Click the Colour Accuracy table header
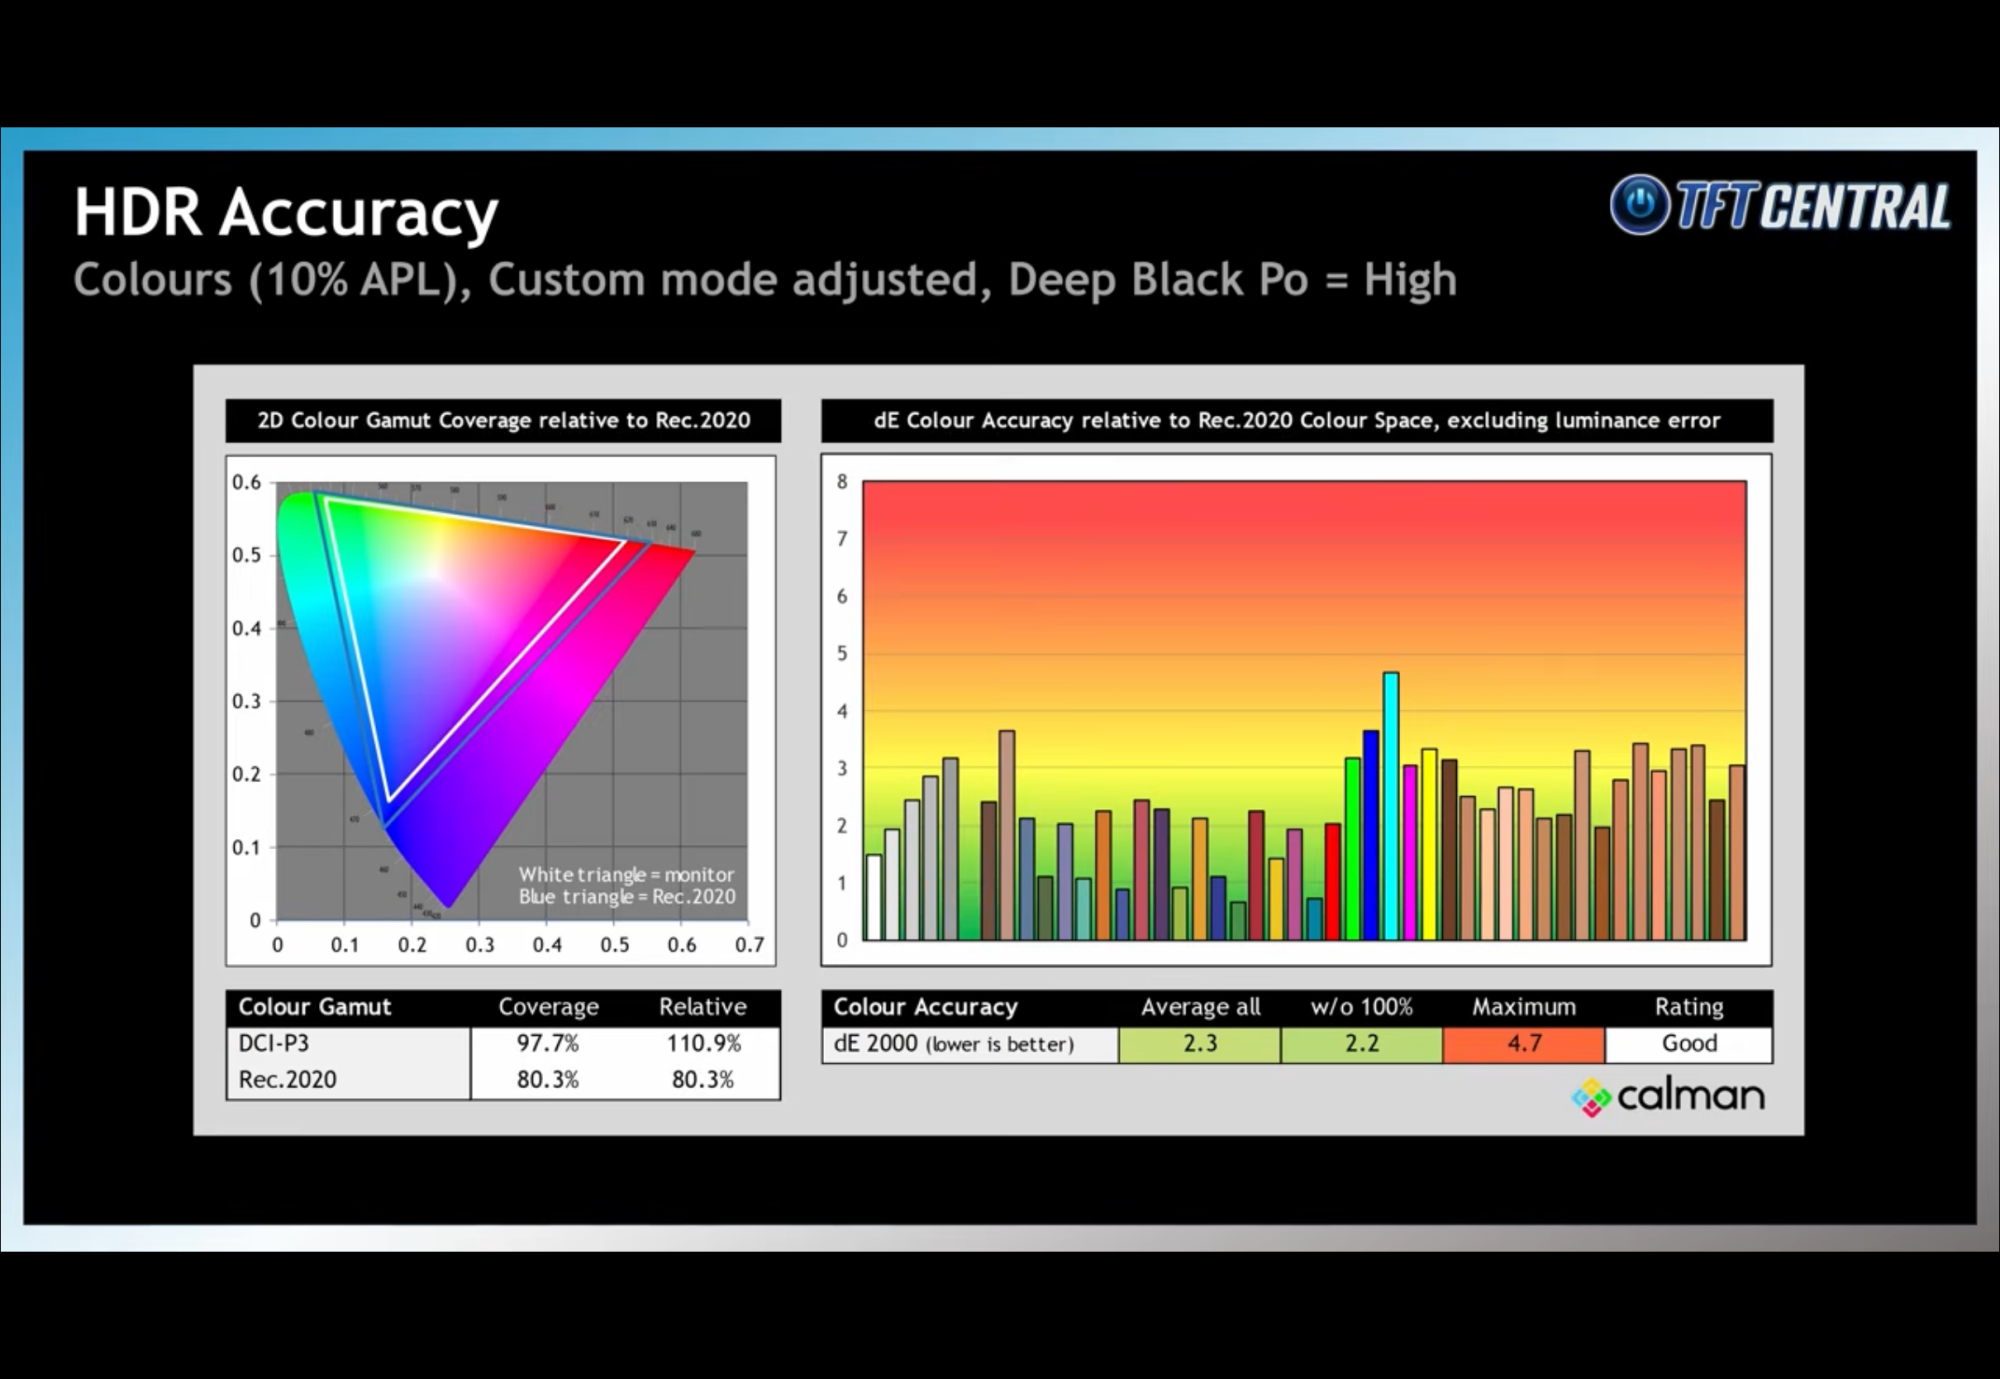The image size is (2000, 1379). (x=925, y=1007)
